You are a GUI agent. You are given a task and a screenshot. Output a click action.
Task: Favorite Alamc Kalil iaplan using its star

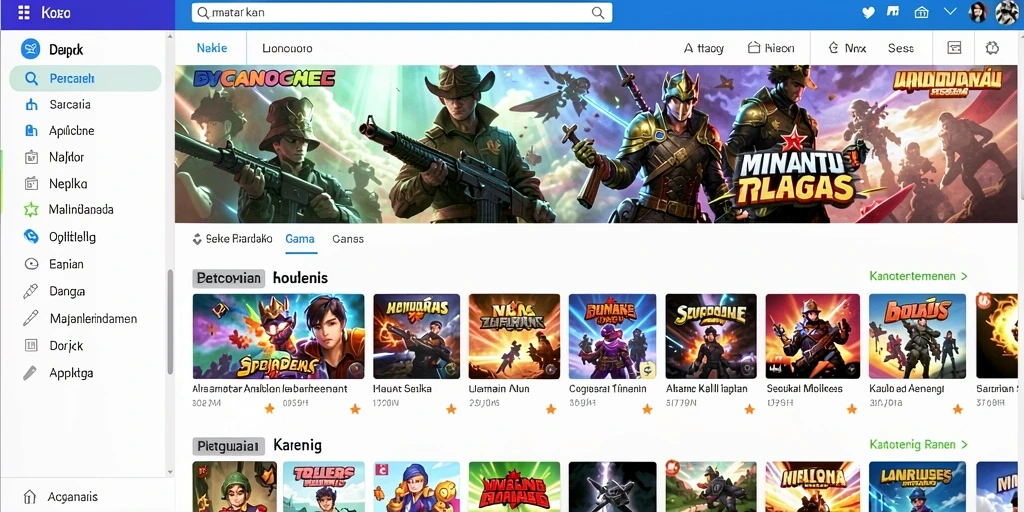point(749,409)
